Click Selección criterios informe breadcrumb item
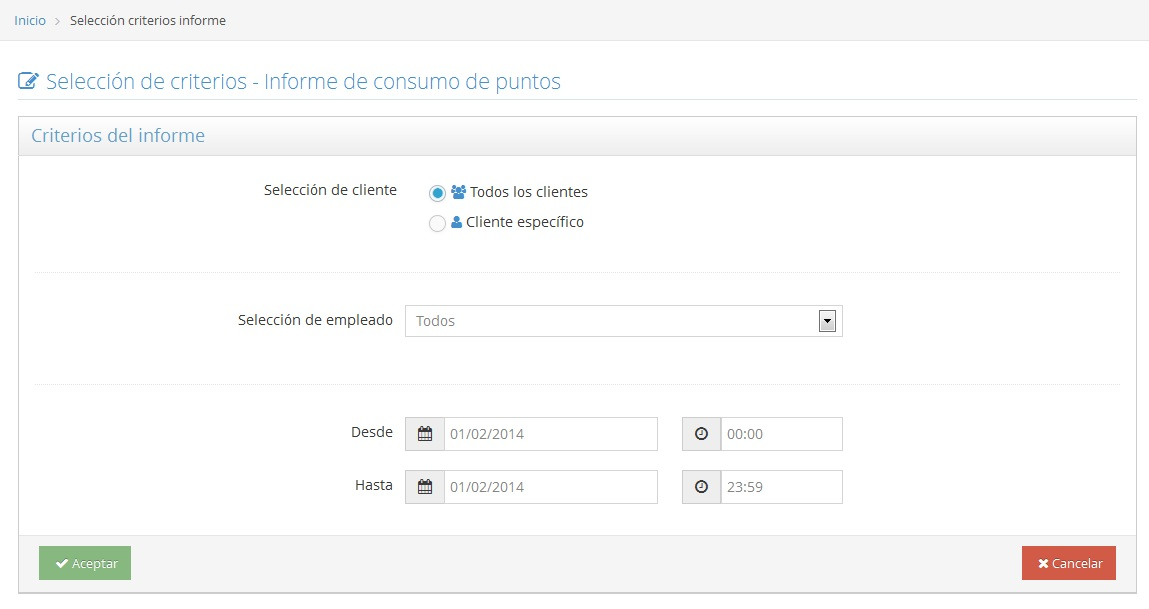 tap(148, 20)
